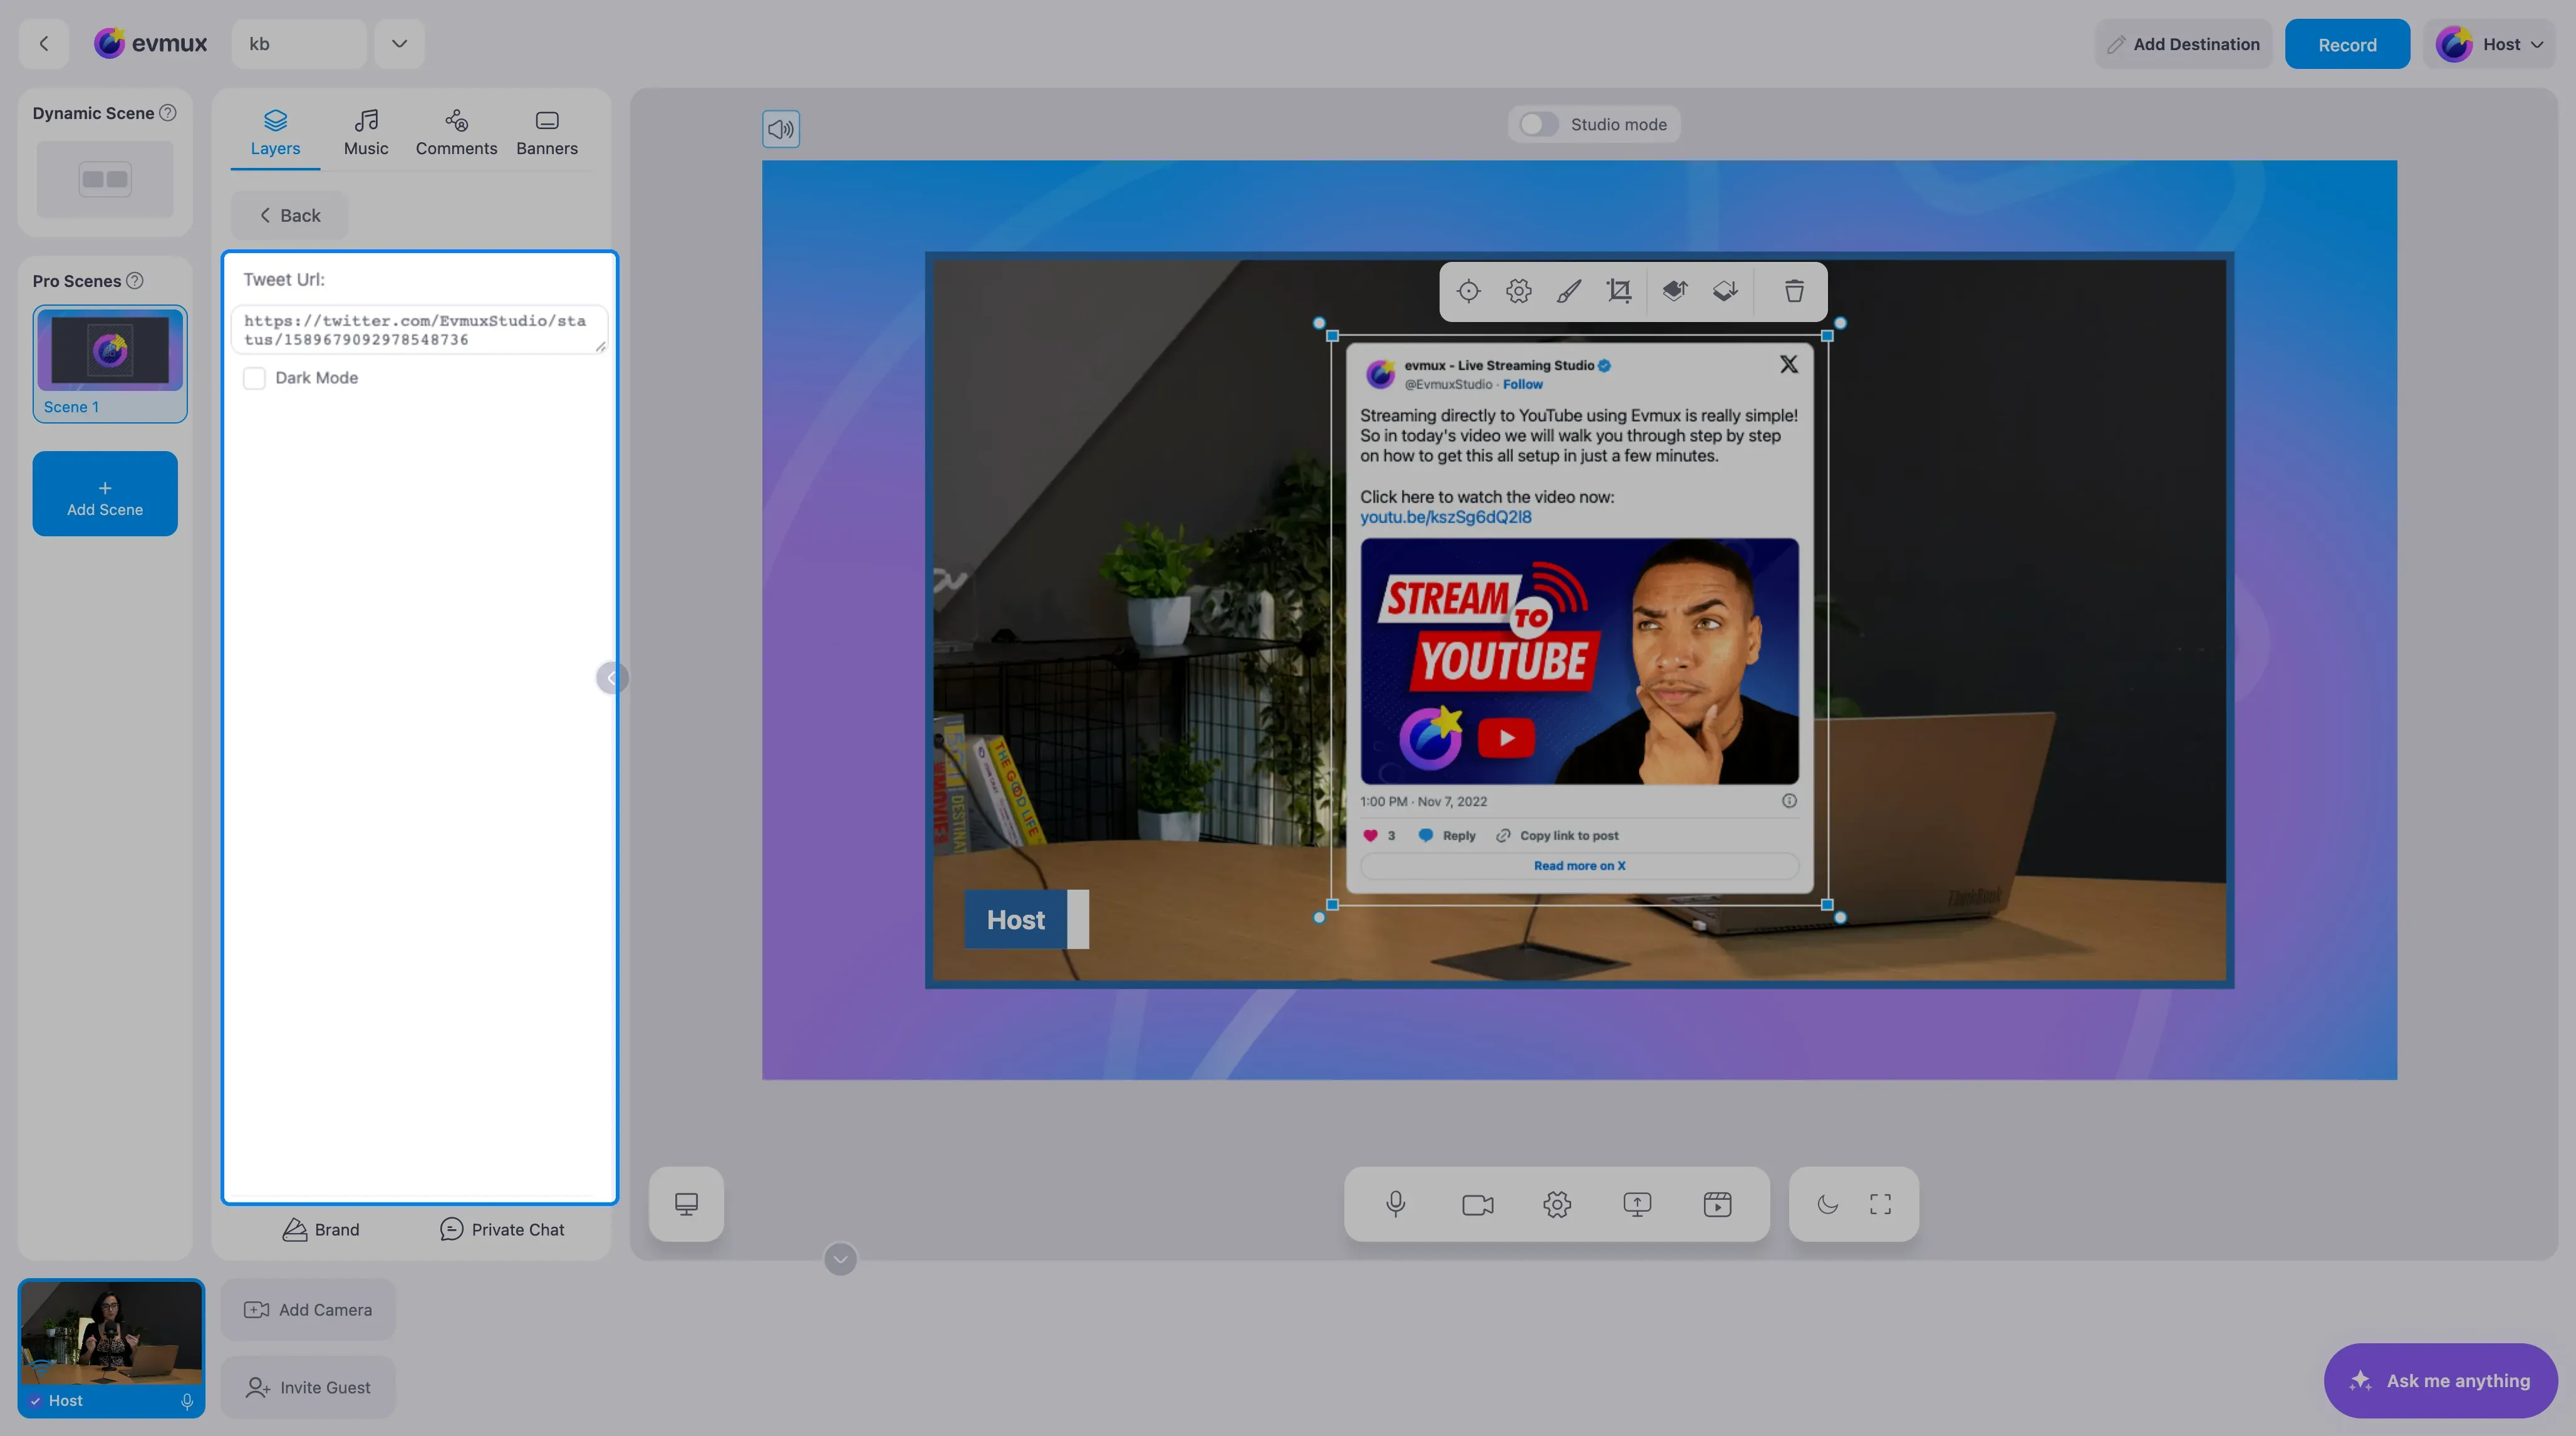Bring layer forward icon

tap(1675, 291)
